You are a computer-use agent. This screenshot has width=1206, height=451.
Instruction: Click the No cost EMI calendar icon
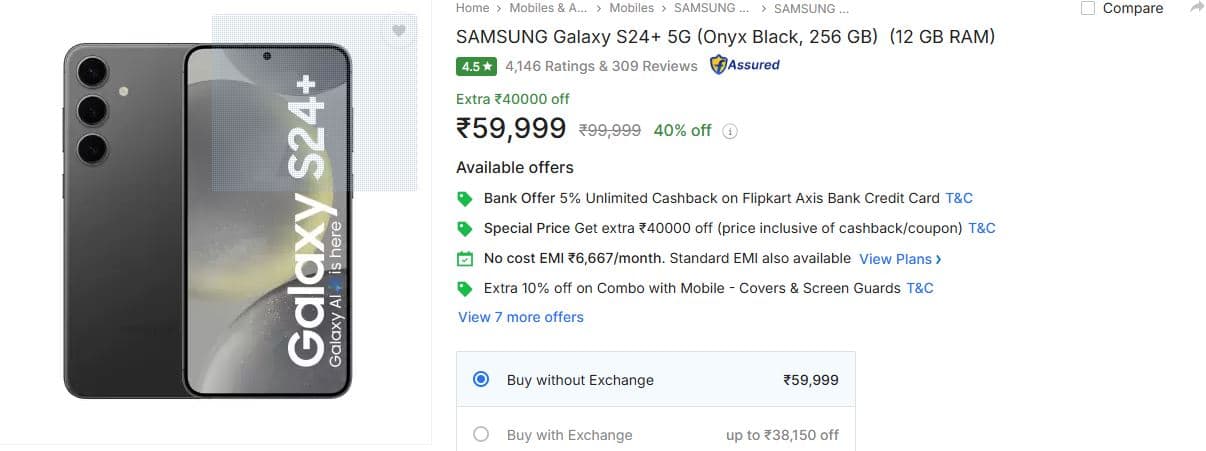(x=464, y=259)
